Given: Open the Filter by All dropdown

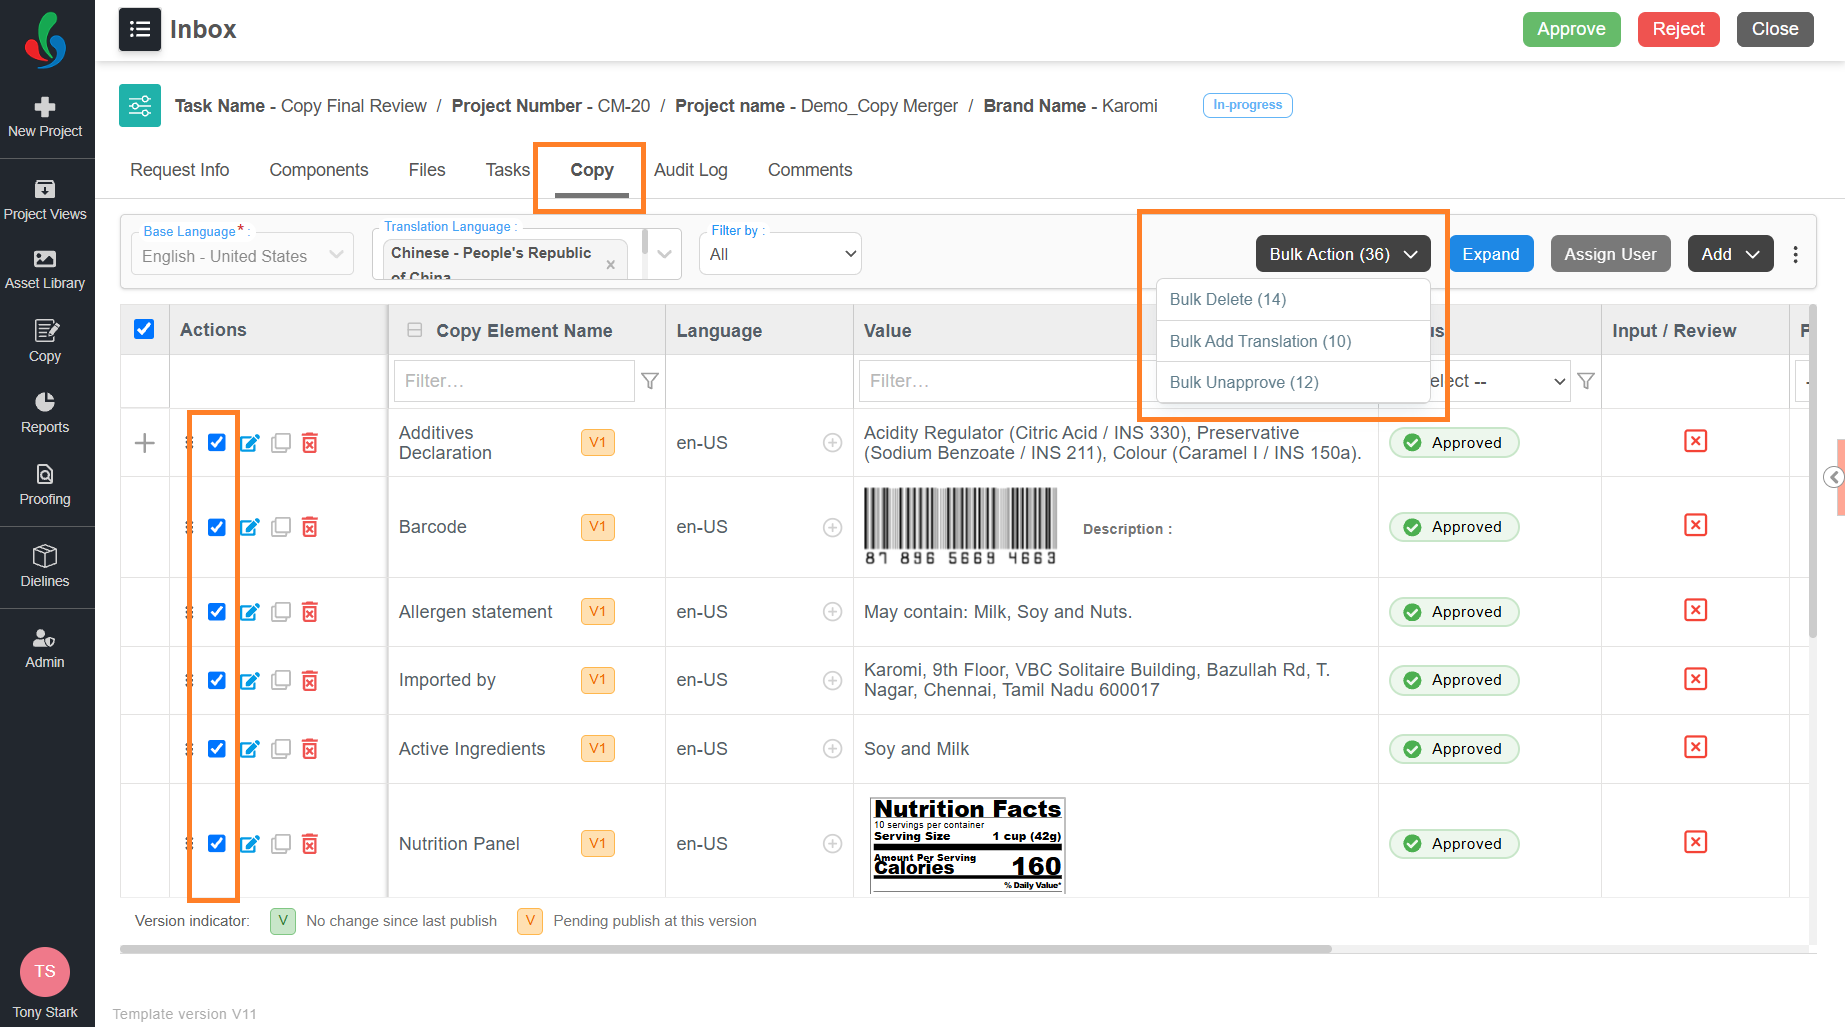Looking at the screenshot, I should click(780, 254).
